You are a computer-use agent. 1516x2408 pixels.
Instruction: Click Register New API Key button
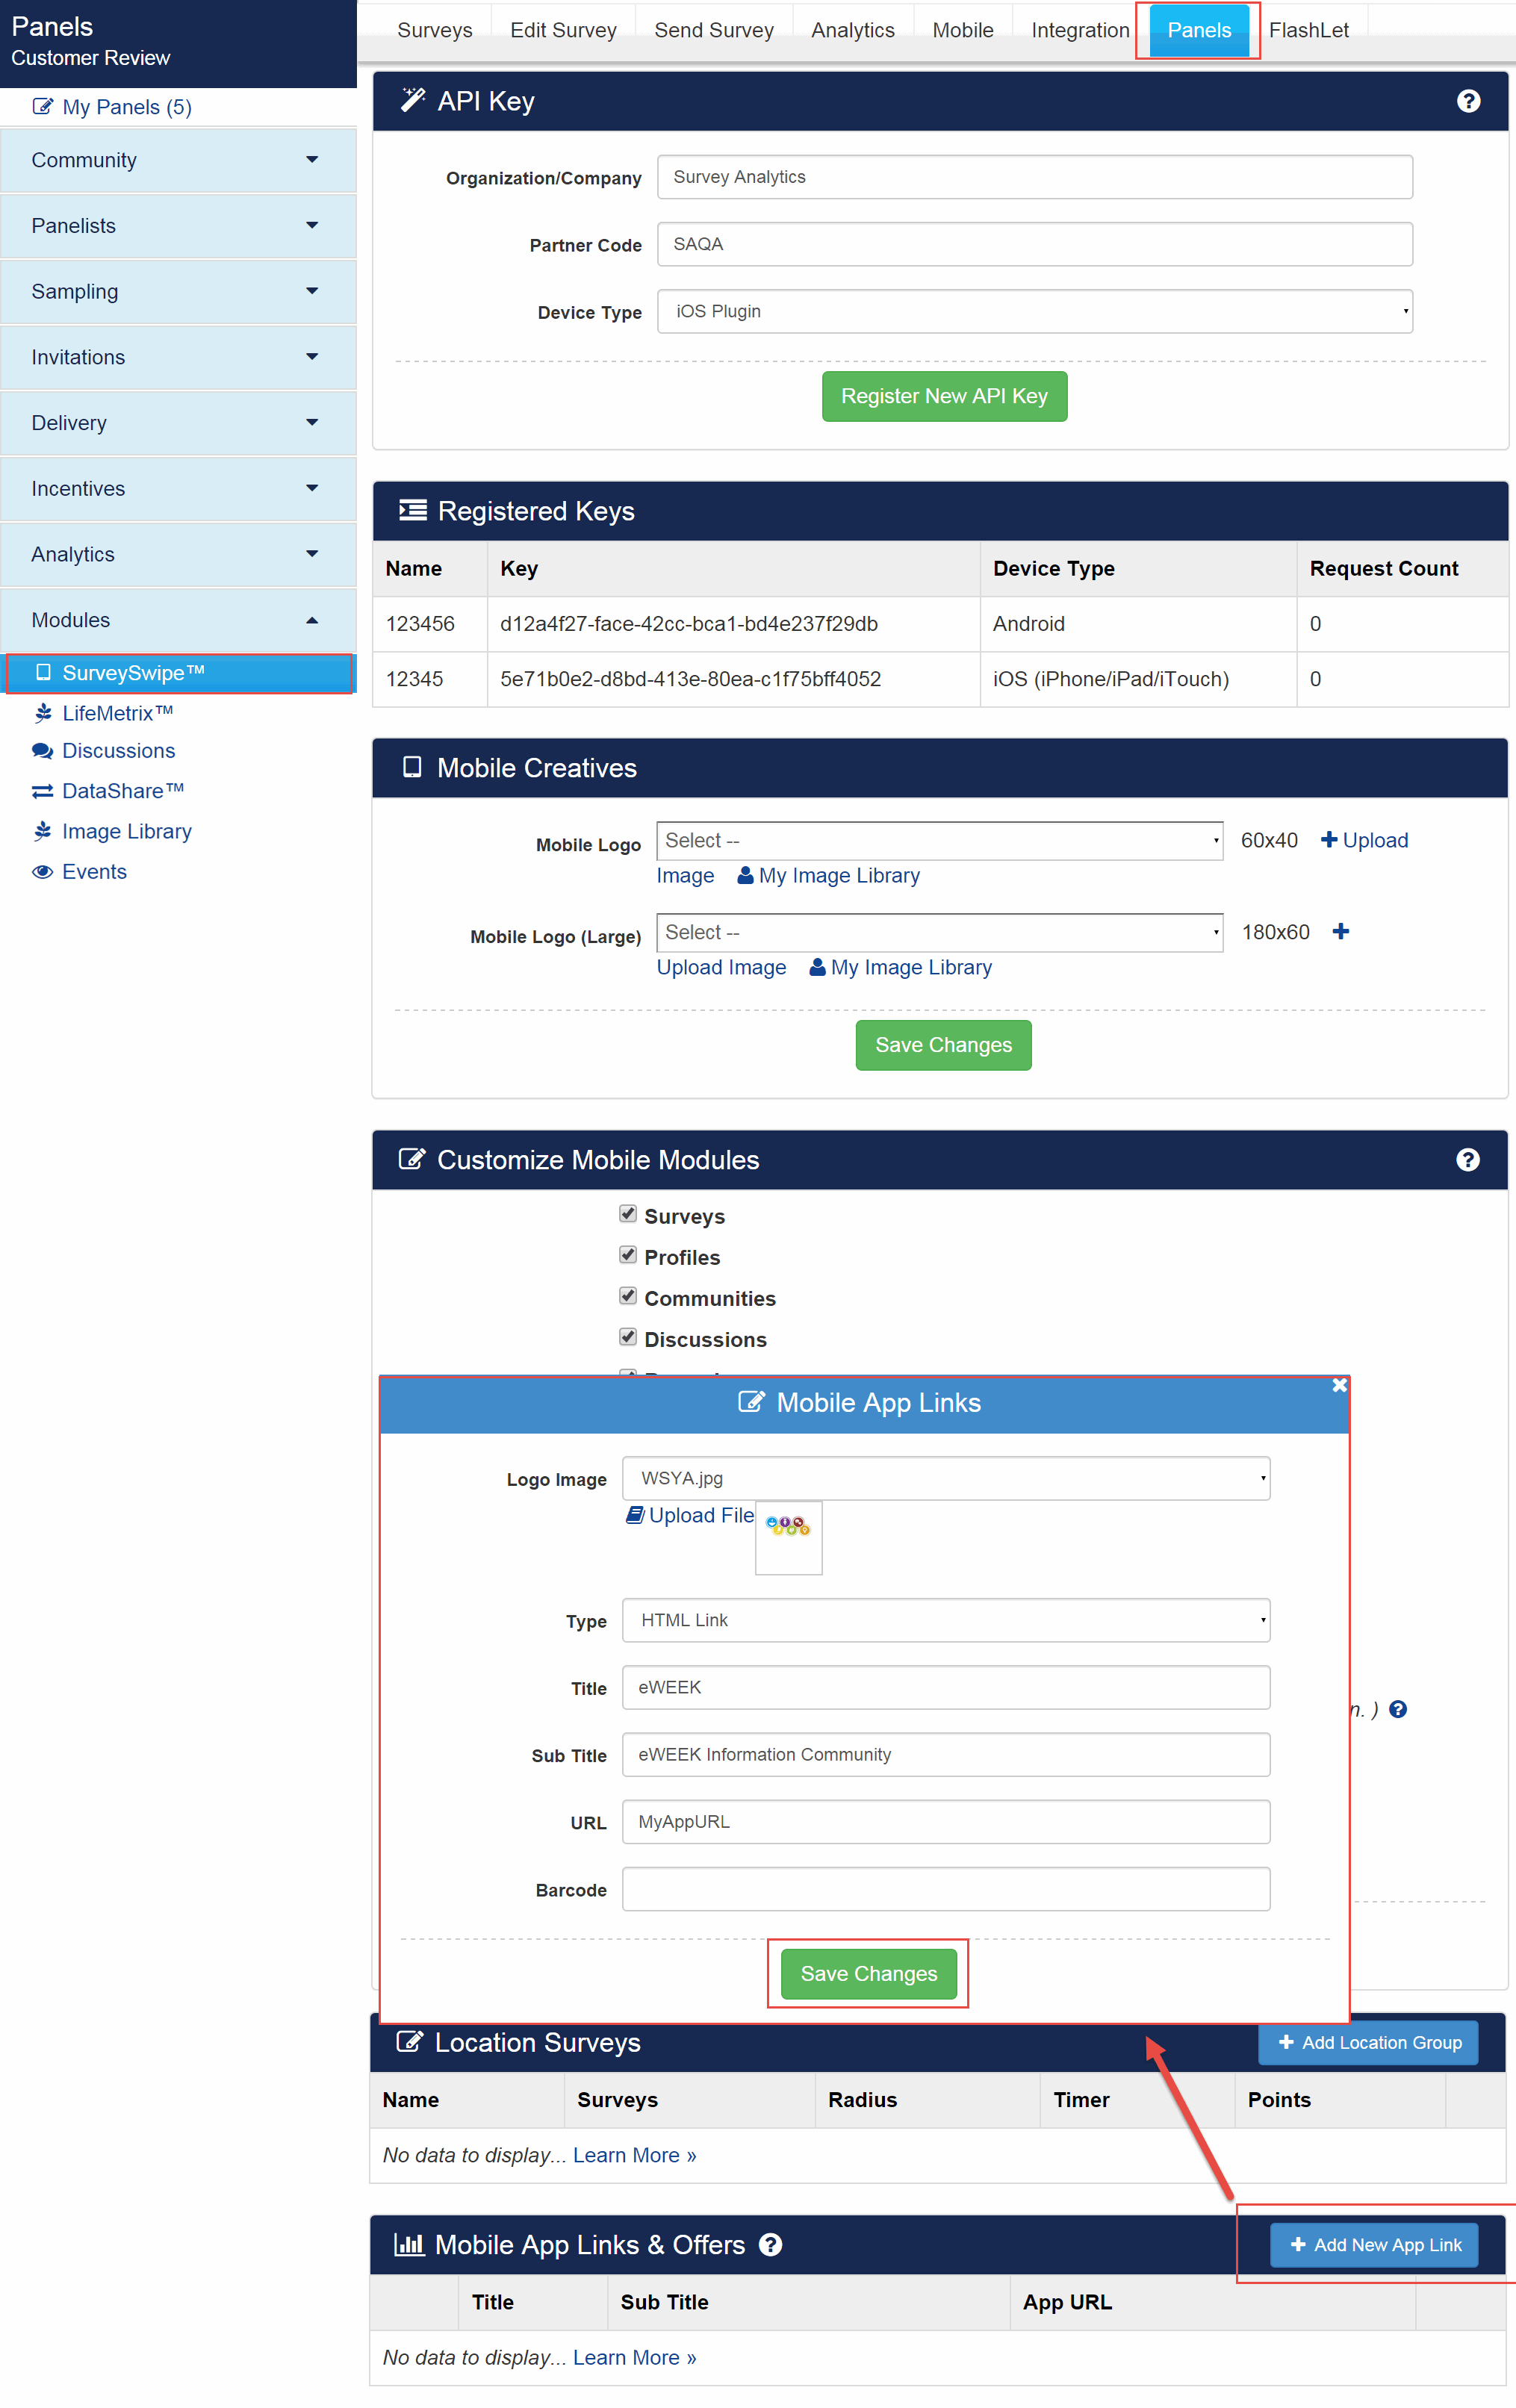point(943,396)
